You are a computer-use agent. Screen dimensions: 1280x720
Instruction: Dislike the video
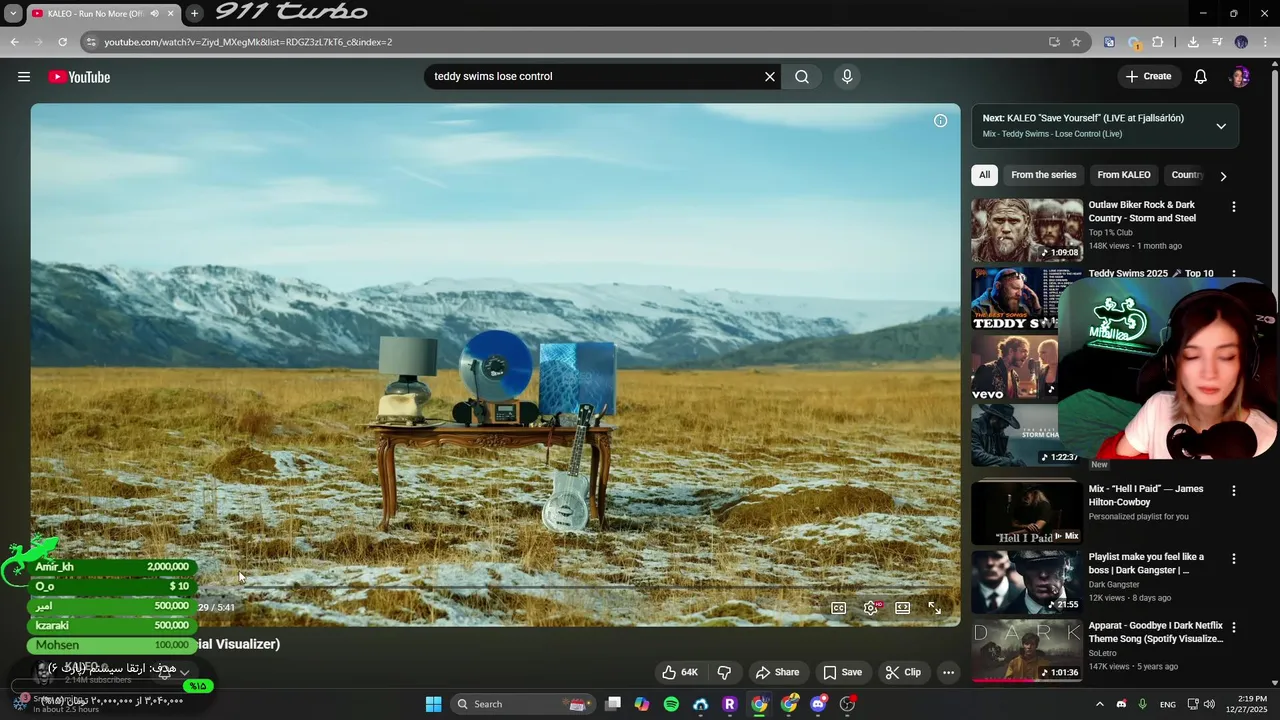point(724,672)
